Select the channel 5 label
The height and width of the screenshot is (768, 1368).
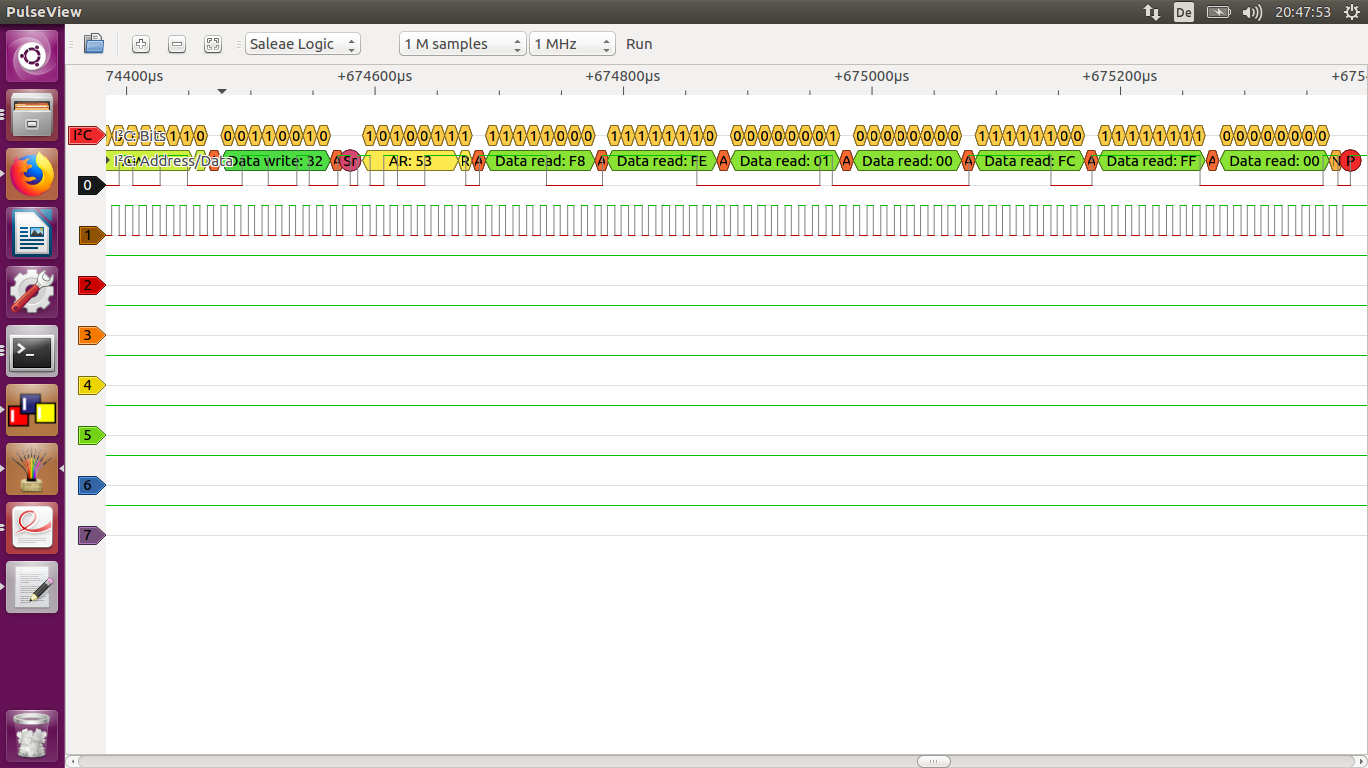click(90, 435)
